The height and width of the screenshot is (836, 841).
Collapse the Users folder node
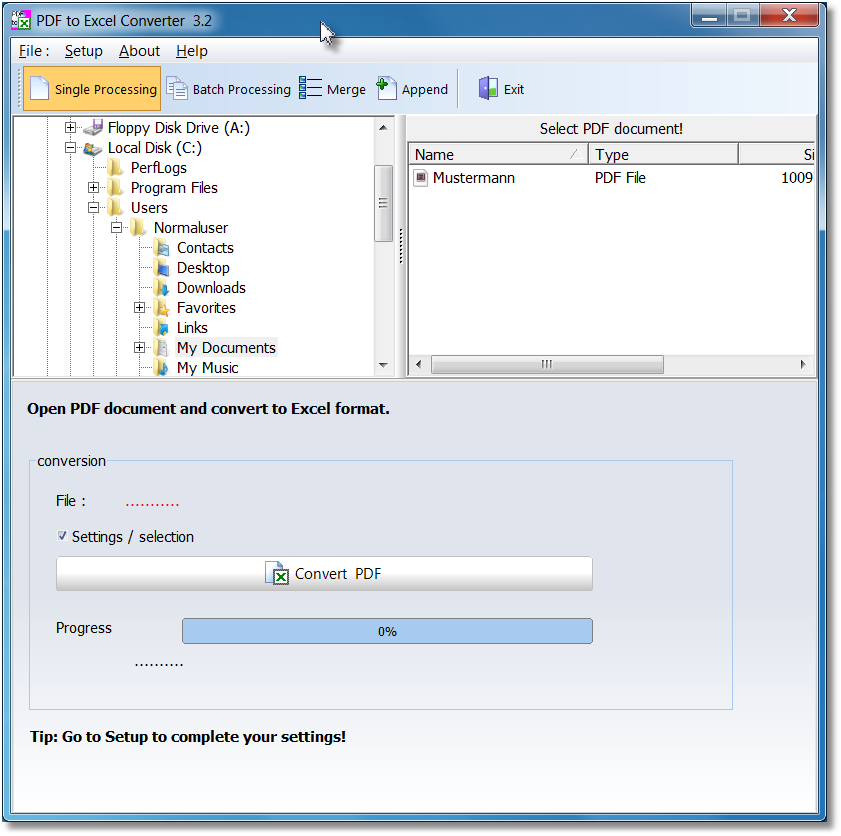pyautogui.click(x=93, y=208)
